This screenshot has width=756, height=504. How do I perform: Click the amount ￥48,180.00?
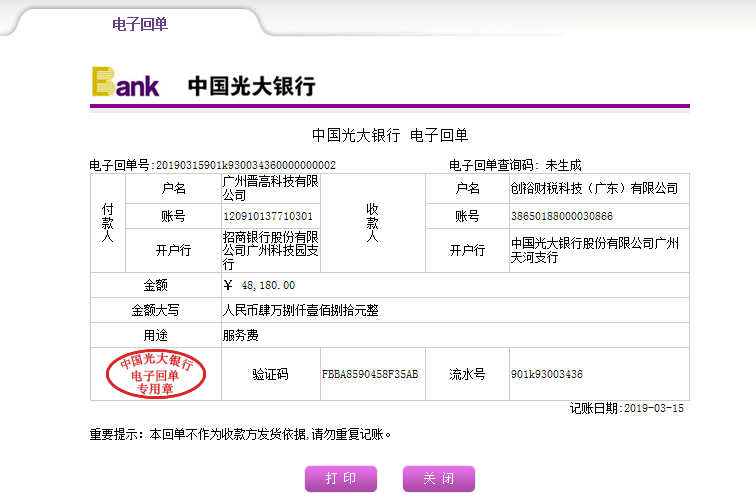tap(259, 285)
